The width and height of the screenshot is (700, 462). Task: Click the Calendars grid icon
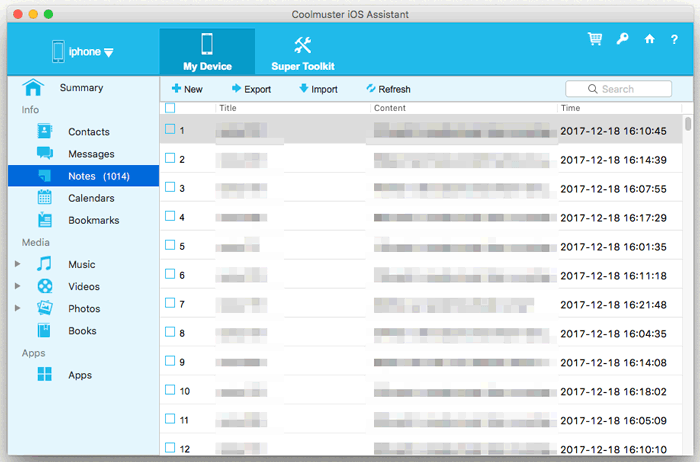[45, 197]
